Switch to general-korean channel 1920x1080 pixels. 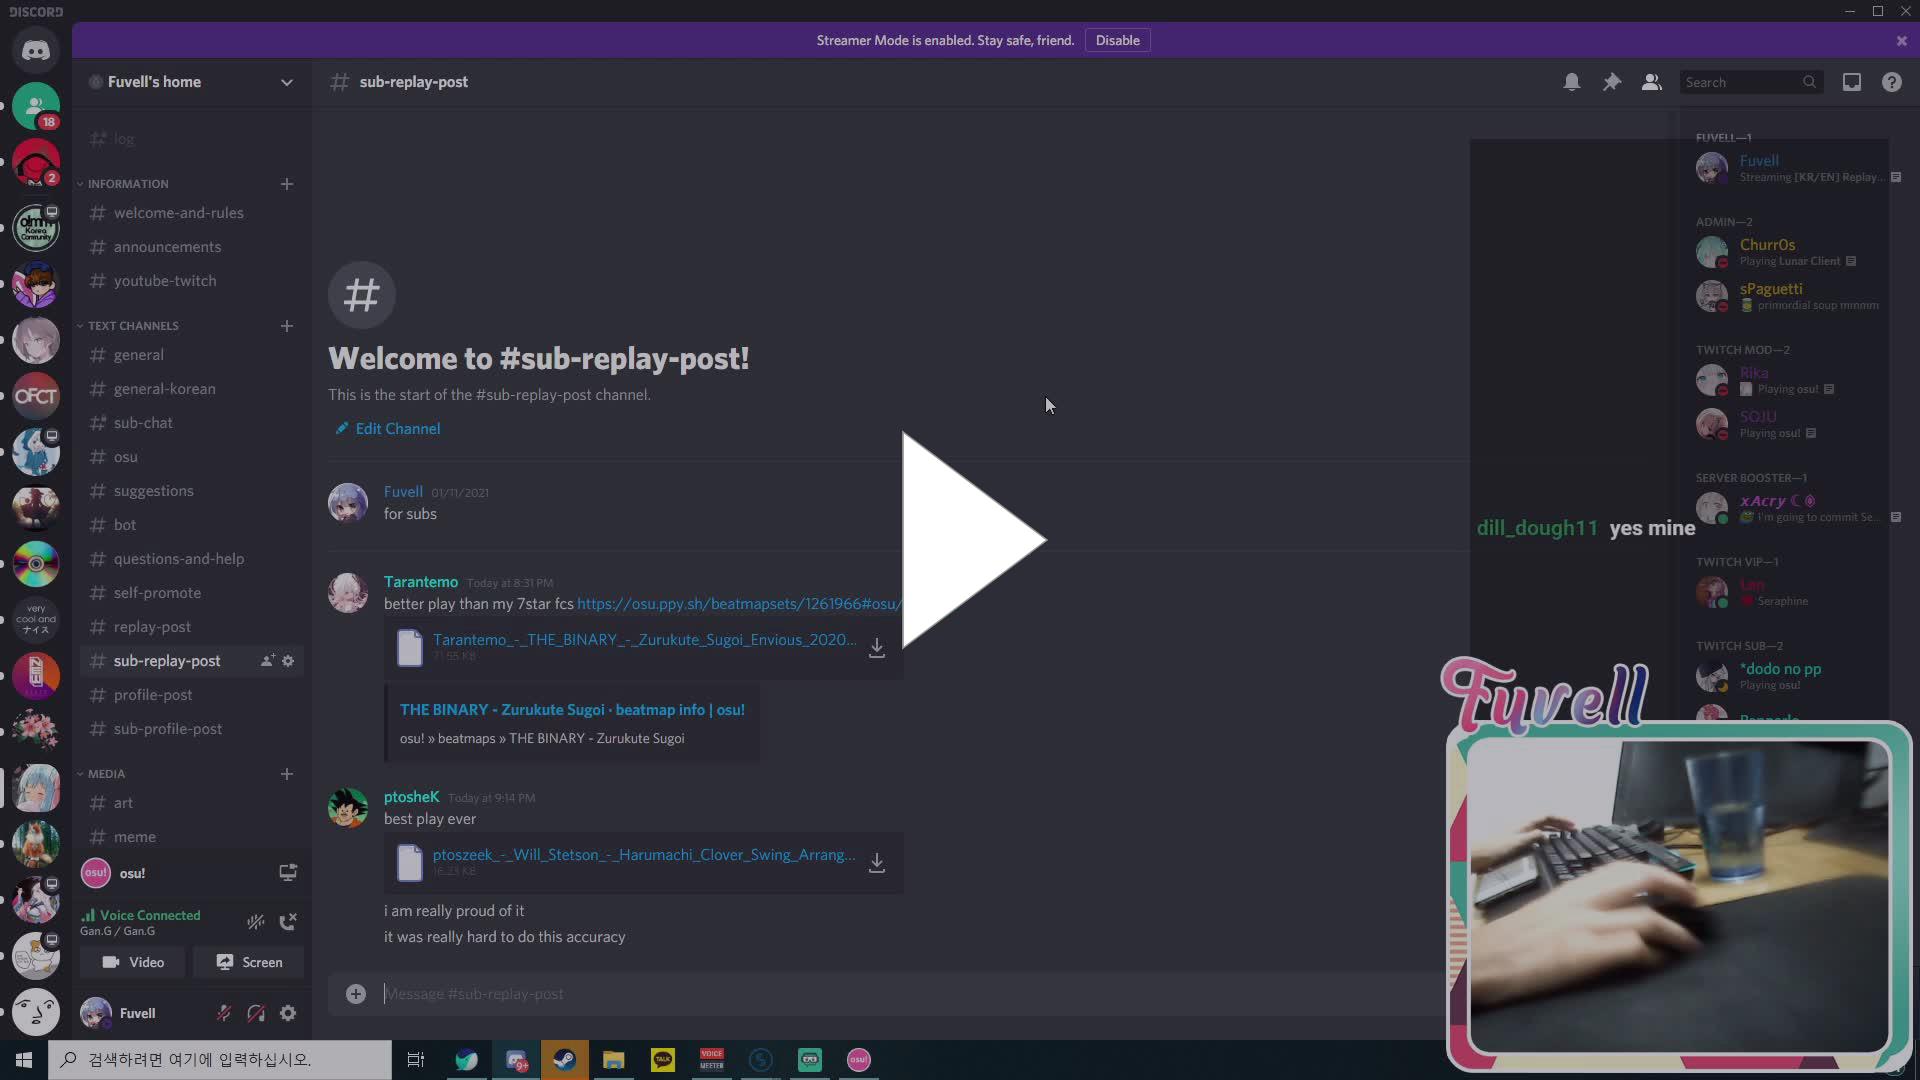point(164,389)
